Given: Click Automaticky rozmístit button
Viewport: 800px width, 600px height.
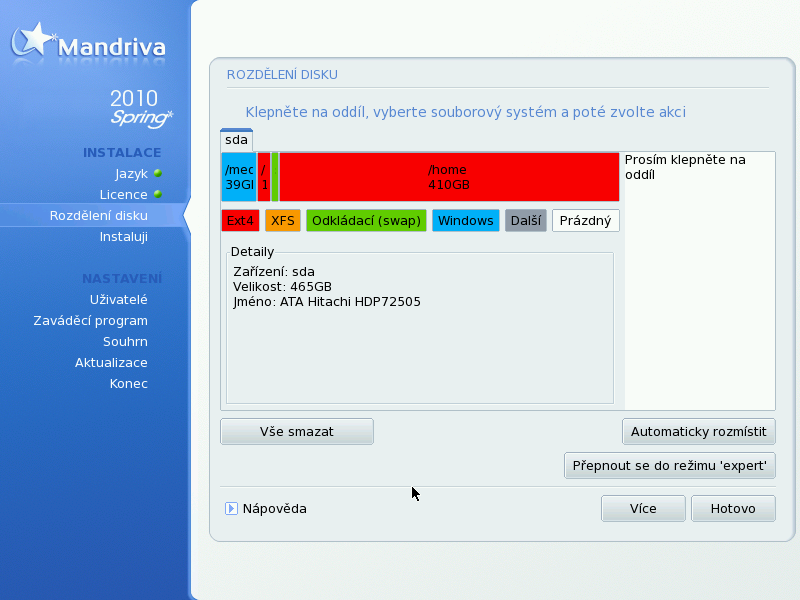Looking at the screenshot, I should (x=698, y=432).
